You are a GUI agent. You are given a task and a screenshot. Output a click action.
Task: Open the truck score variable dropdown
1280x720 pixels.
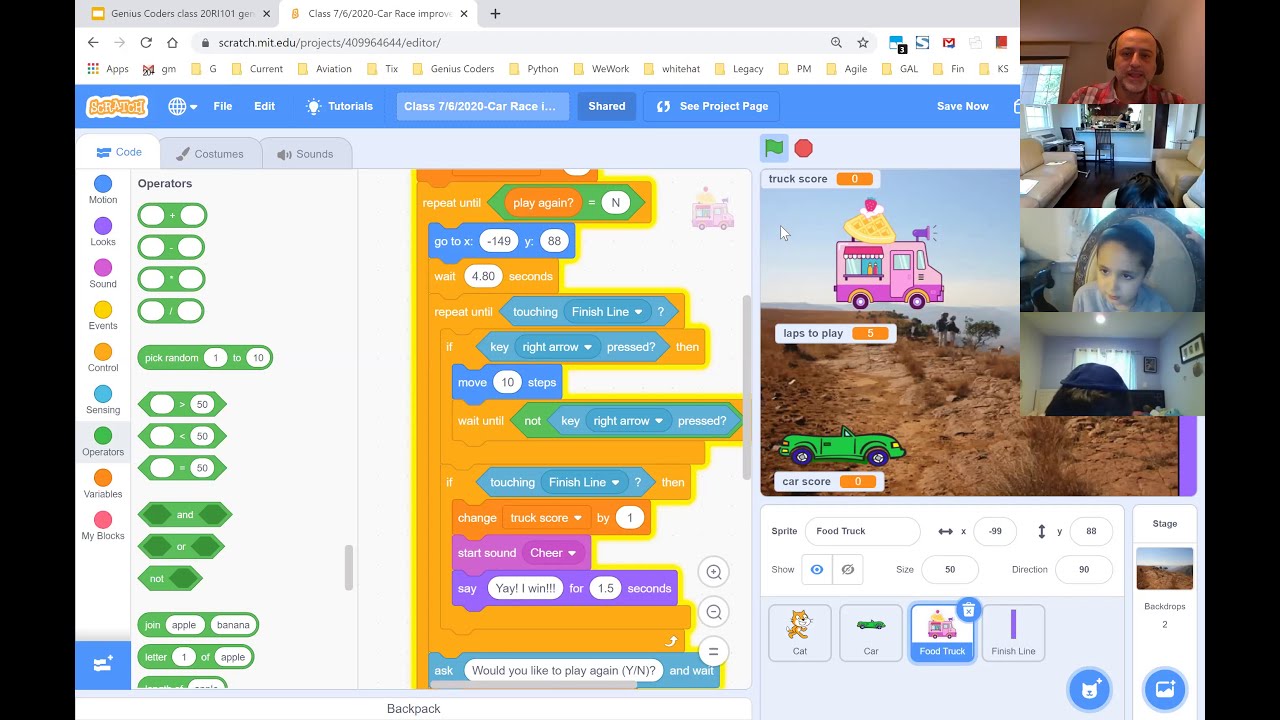click(x=546, y=518)
